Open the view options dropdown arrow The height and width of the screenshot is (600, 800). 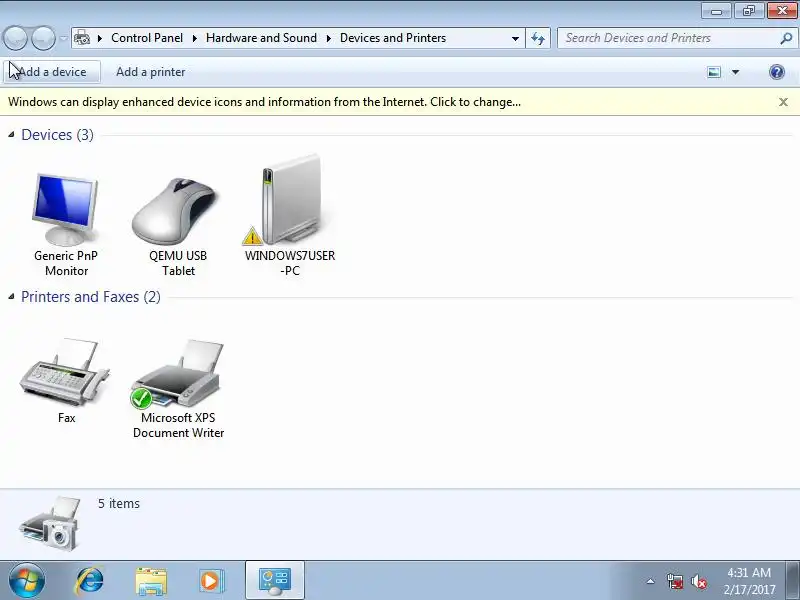tap(735, 72)
